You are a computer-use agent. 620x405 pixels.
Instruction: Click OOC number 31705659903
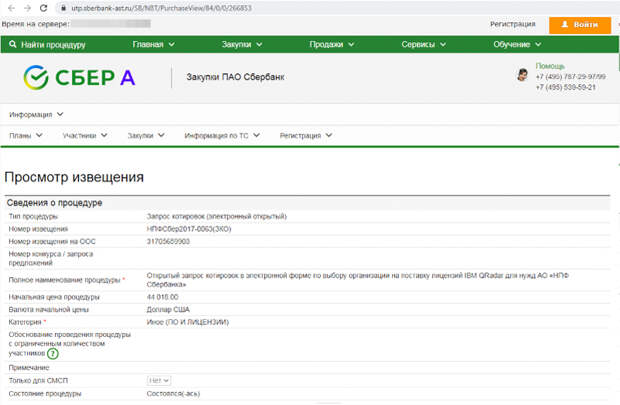tap(168, 241)
